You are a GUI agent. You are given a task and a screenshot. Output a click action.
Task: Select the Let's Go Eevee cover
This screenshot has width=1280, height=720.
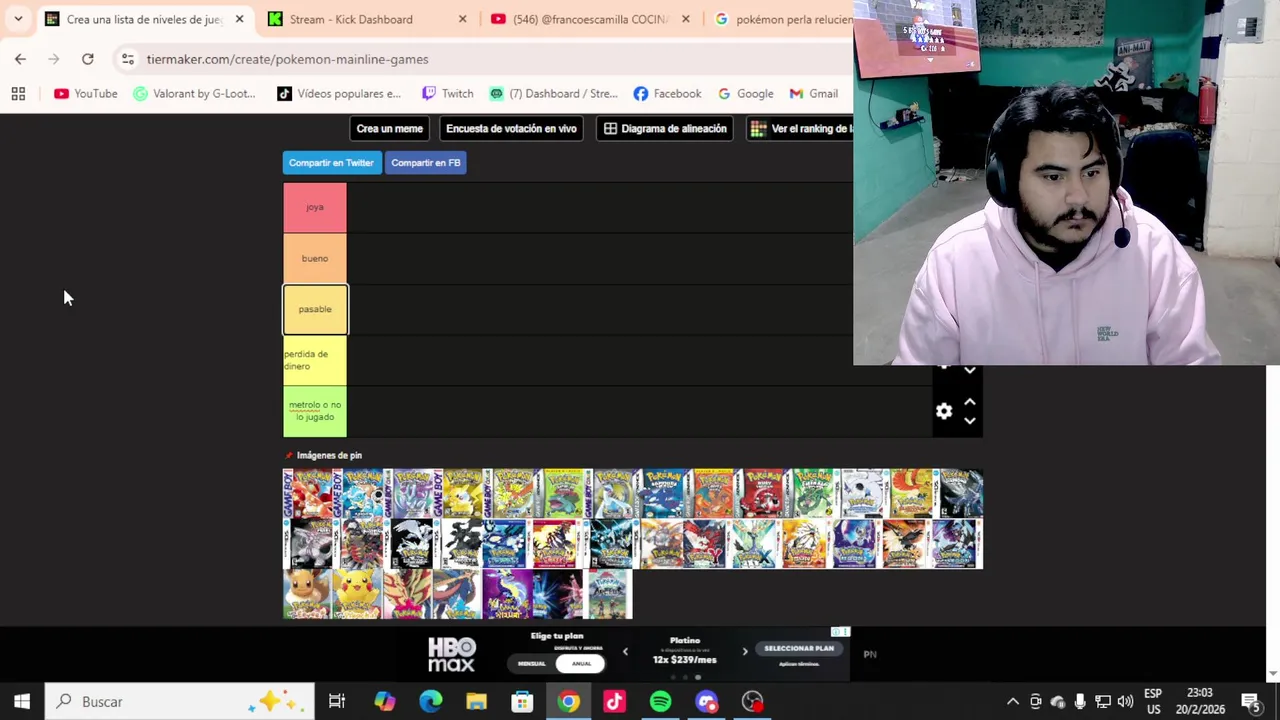coord(308,594)
